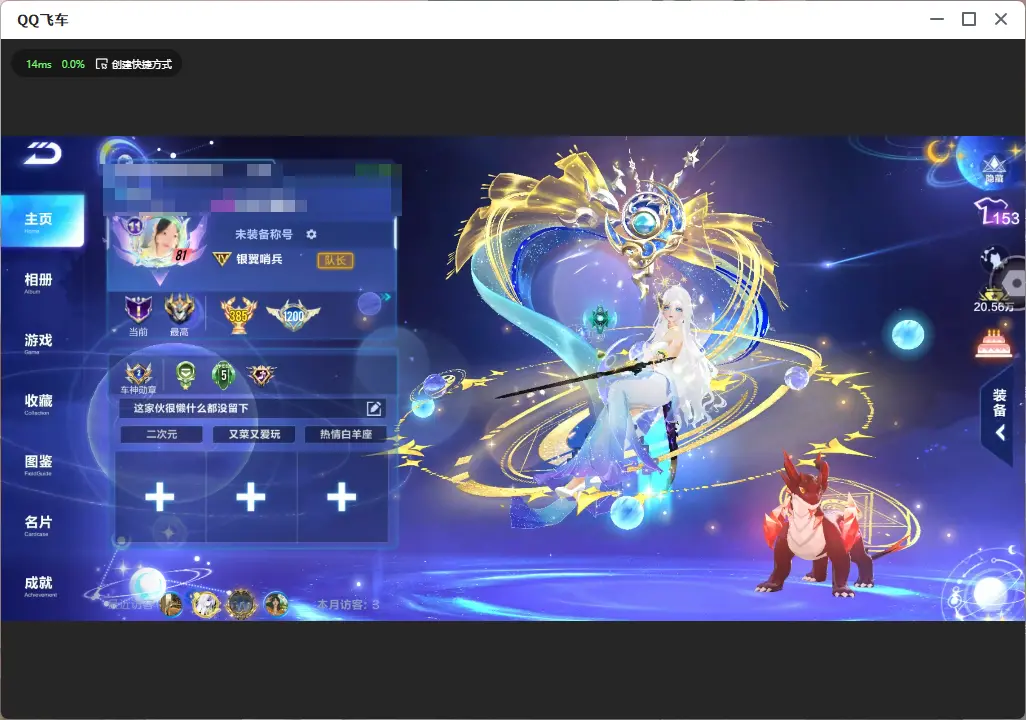This screenshot has width=1026, height=720.
Task: Select the 二次元 tag
Action: [162, 435]
